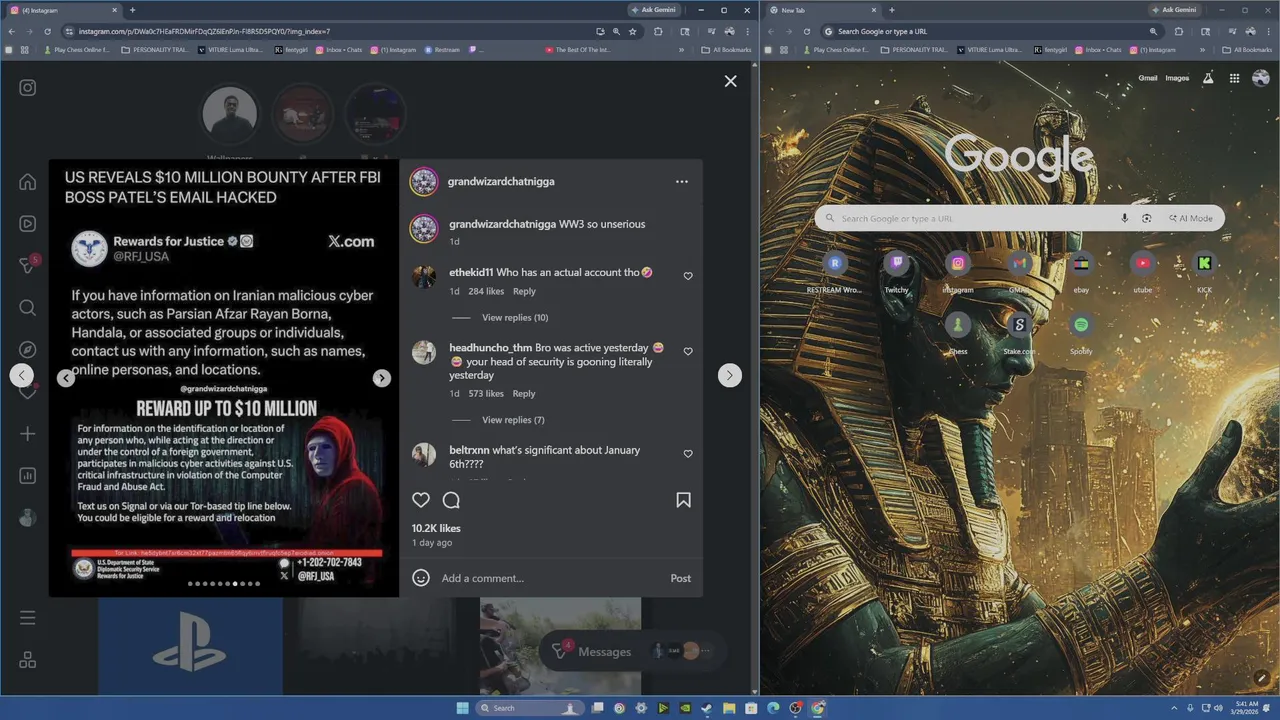Viewport: 1280px width, 720px height.
Task: Open All Bookmarks folder in Instagram window
Action: pos(726,50)
